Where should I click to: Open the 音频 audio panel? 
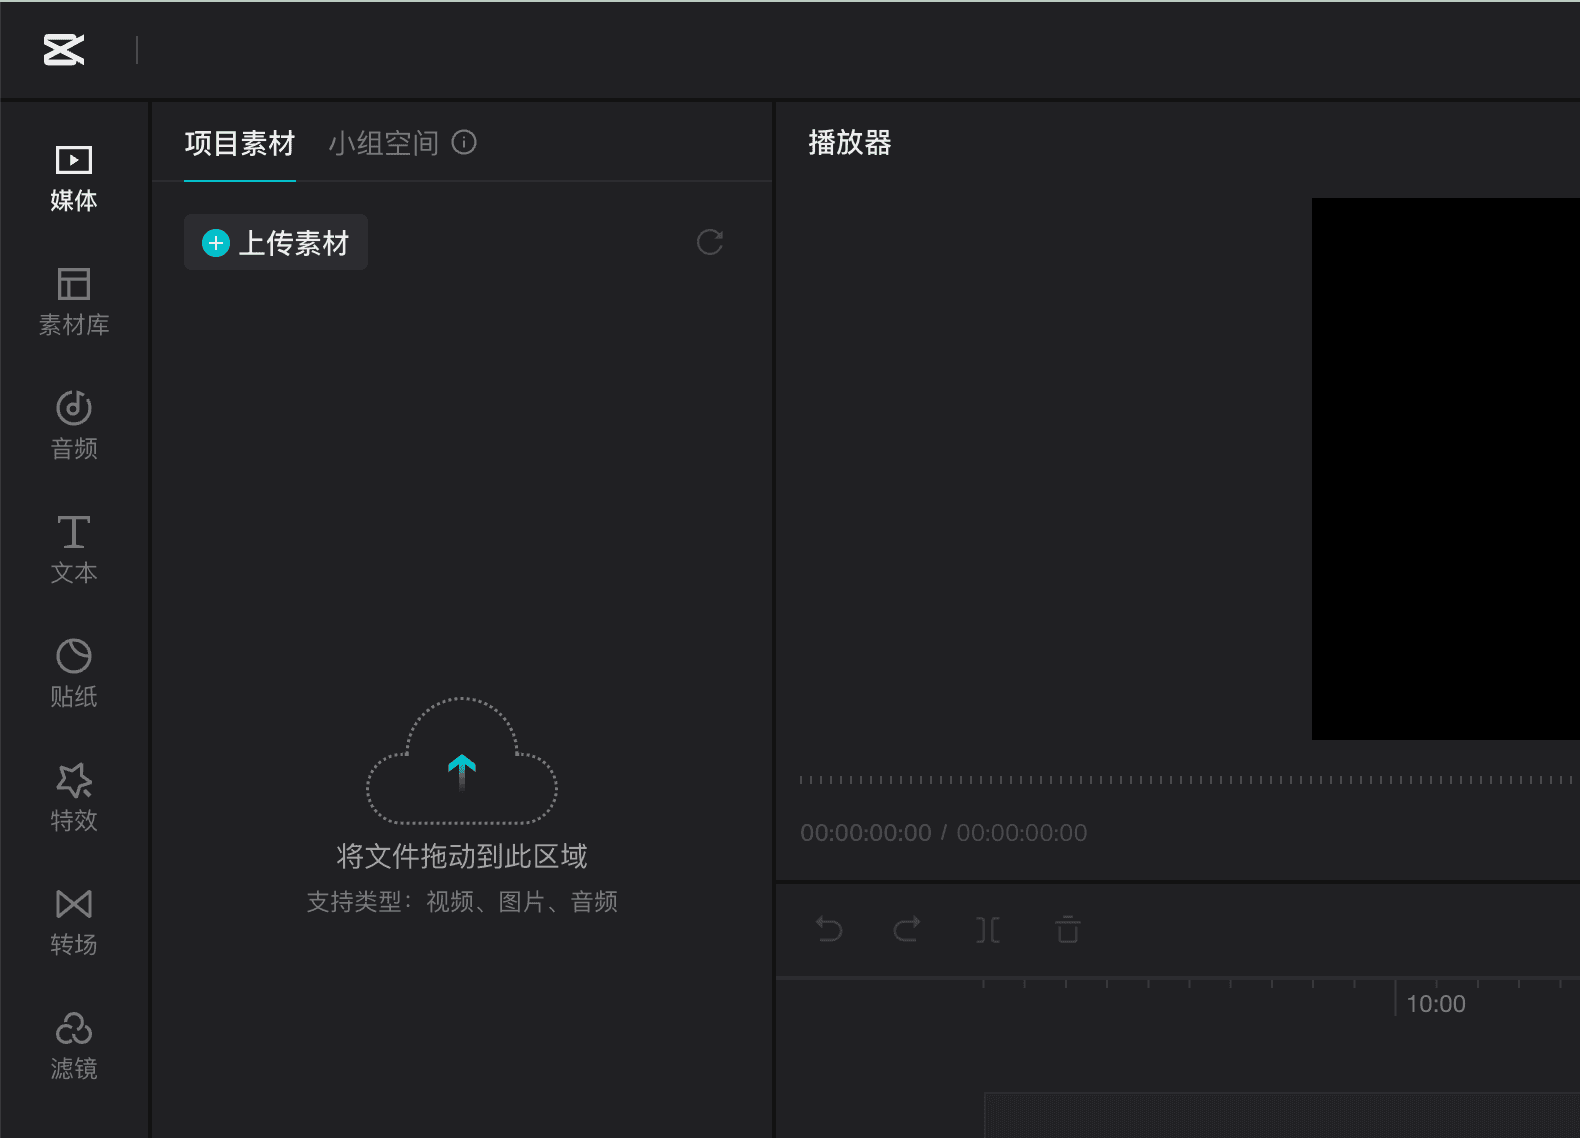click(74, 427)
